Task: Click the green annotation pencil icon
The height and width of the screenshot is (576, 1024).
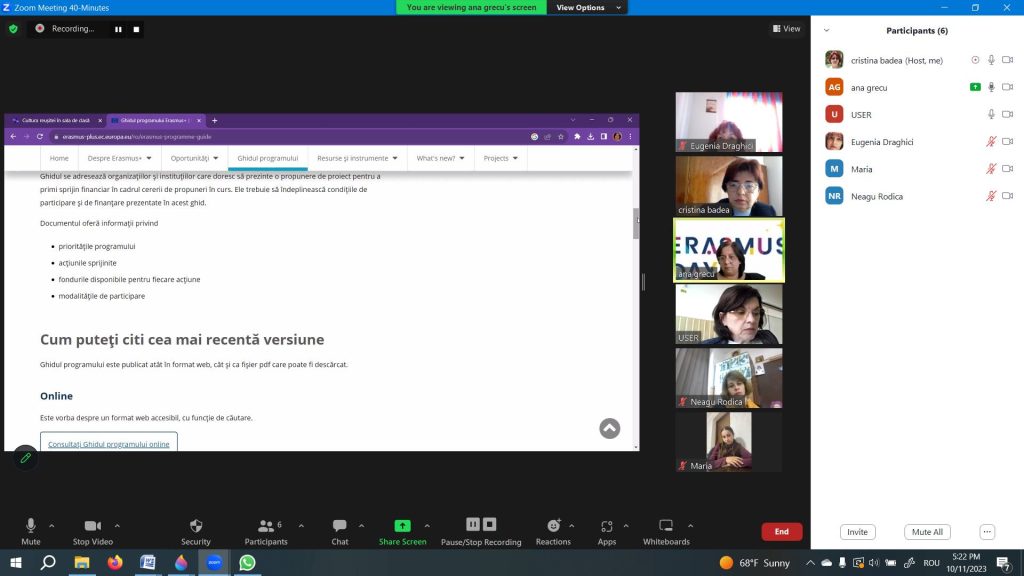Action: click(25, 458)
